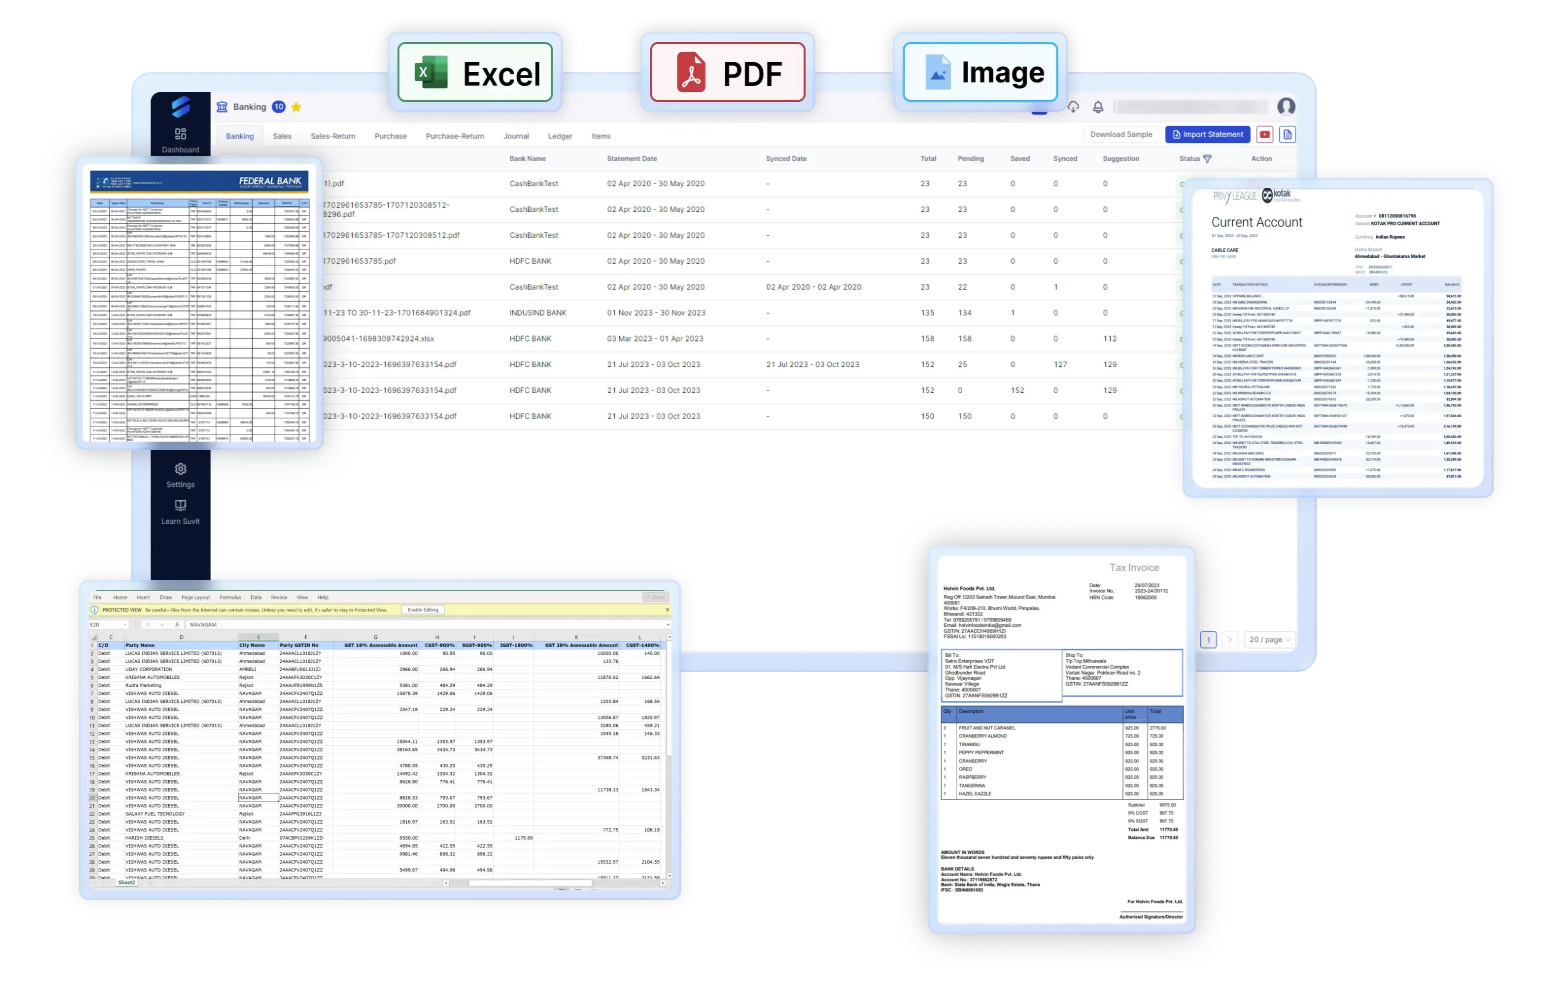Go to the Purchase-Return tab

455,136
